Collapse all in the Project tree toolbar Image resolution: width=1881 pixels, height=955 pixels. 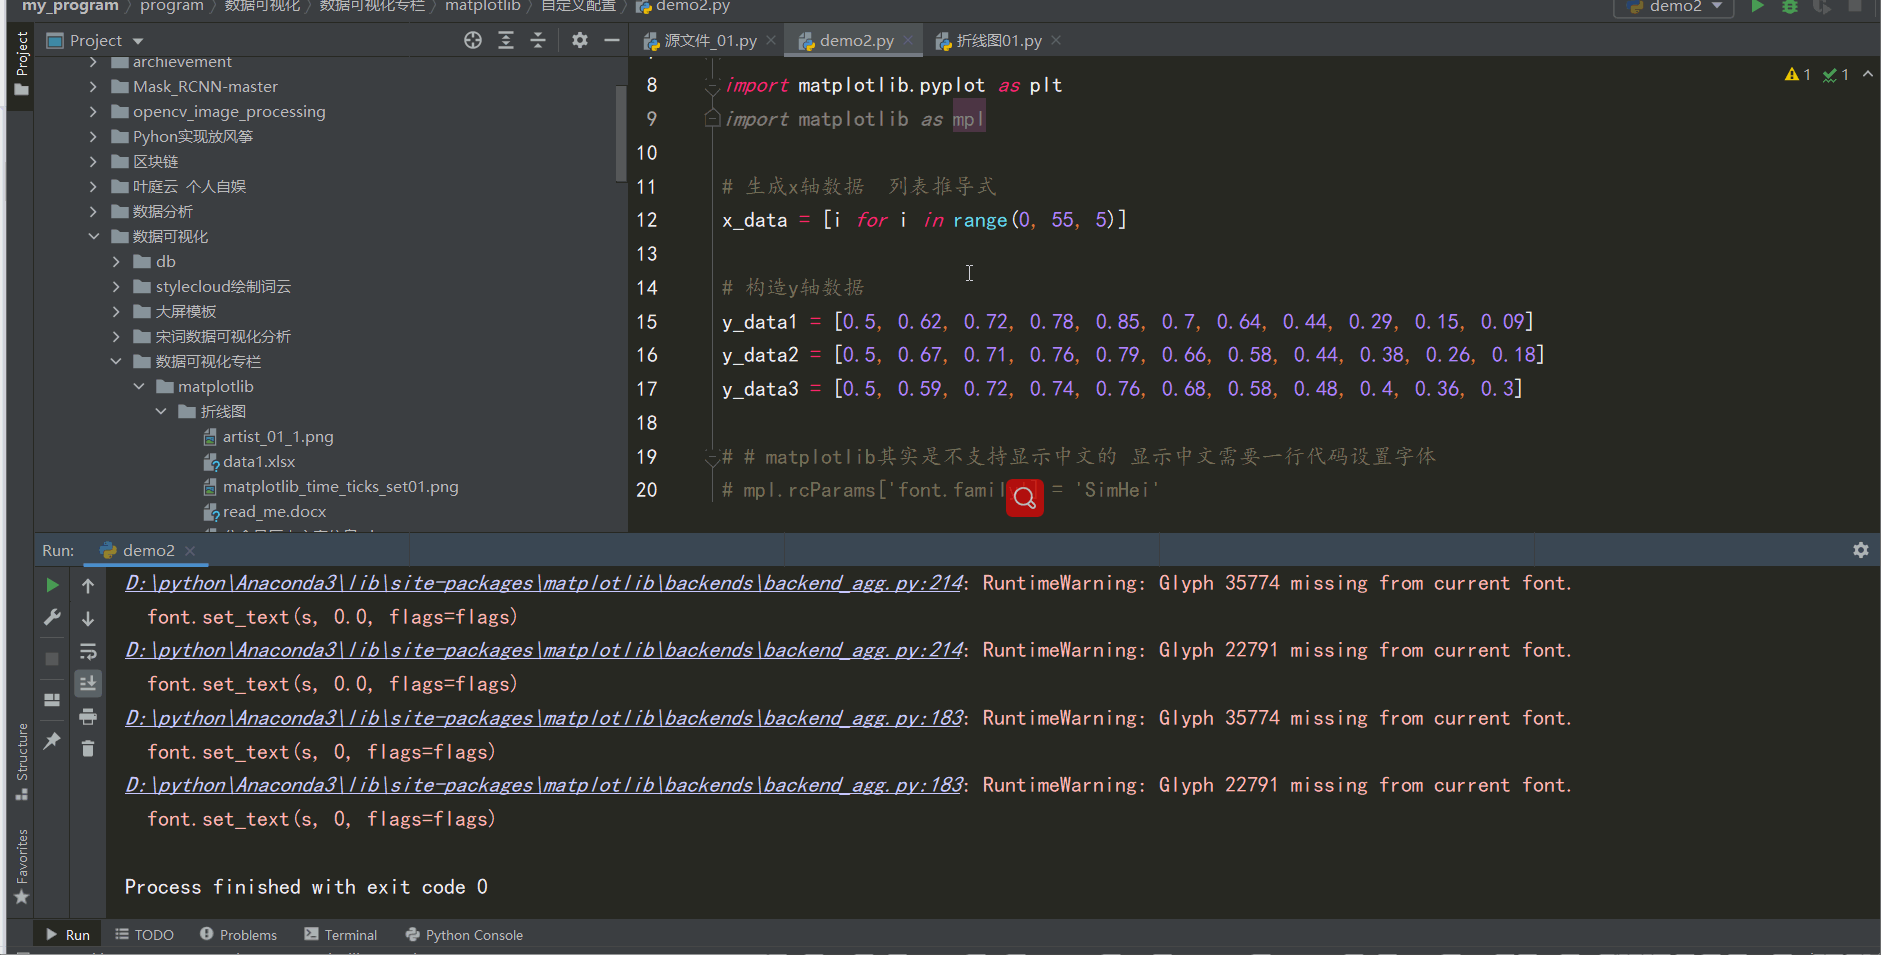[x=538, y=40]
